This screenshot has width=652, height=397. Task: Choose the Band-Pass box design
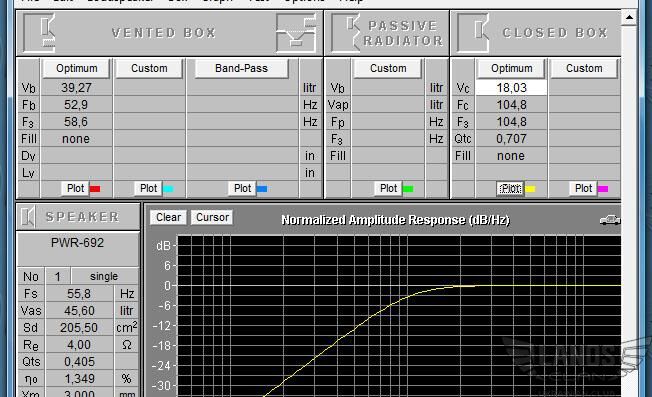click(x=242, y=68)
